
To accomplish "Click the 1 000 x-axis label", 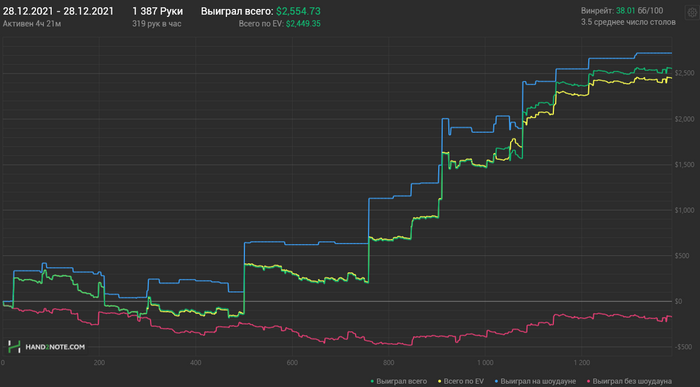I will (x=485, y=363).
